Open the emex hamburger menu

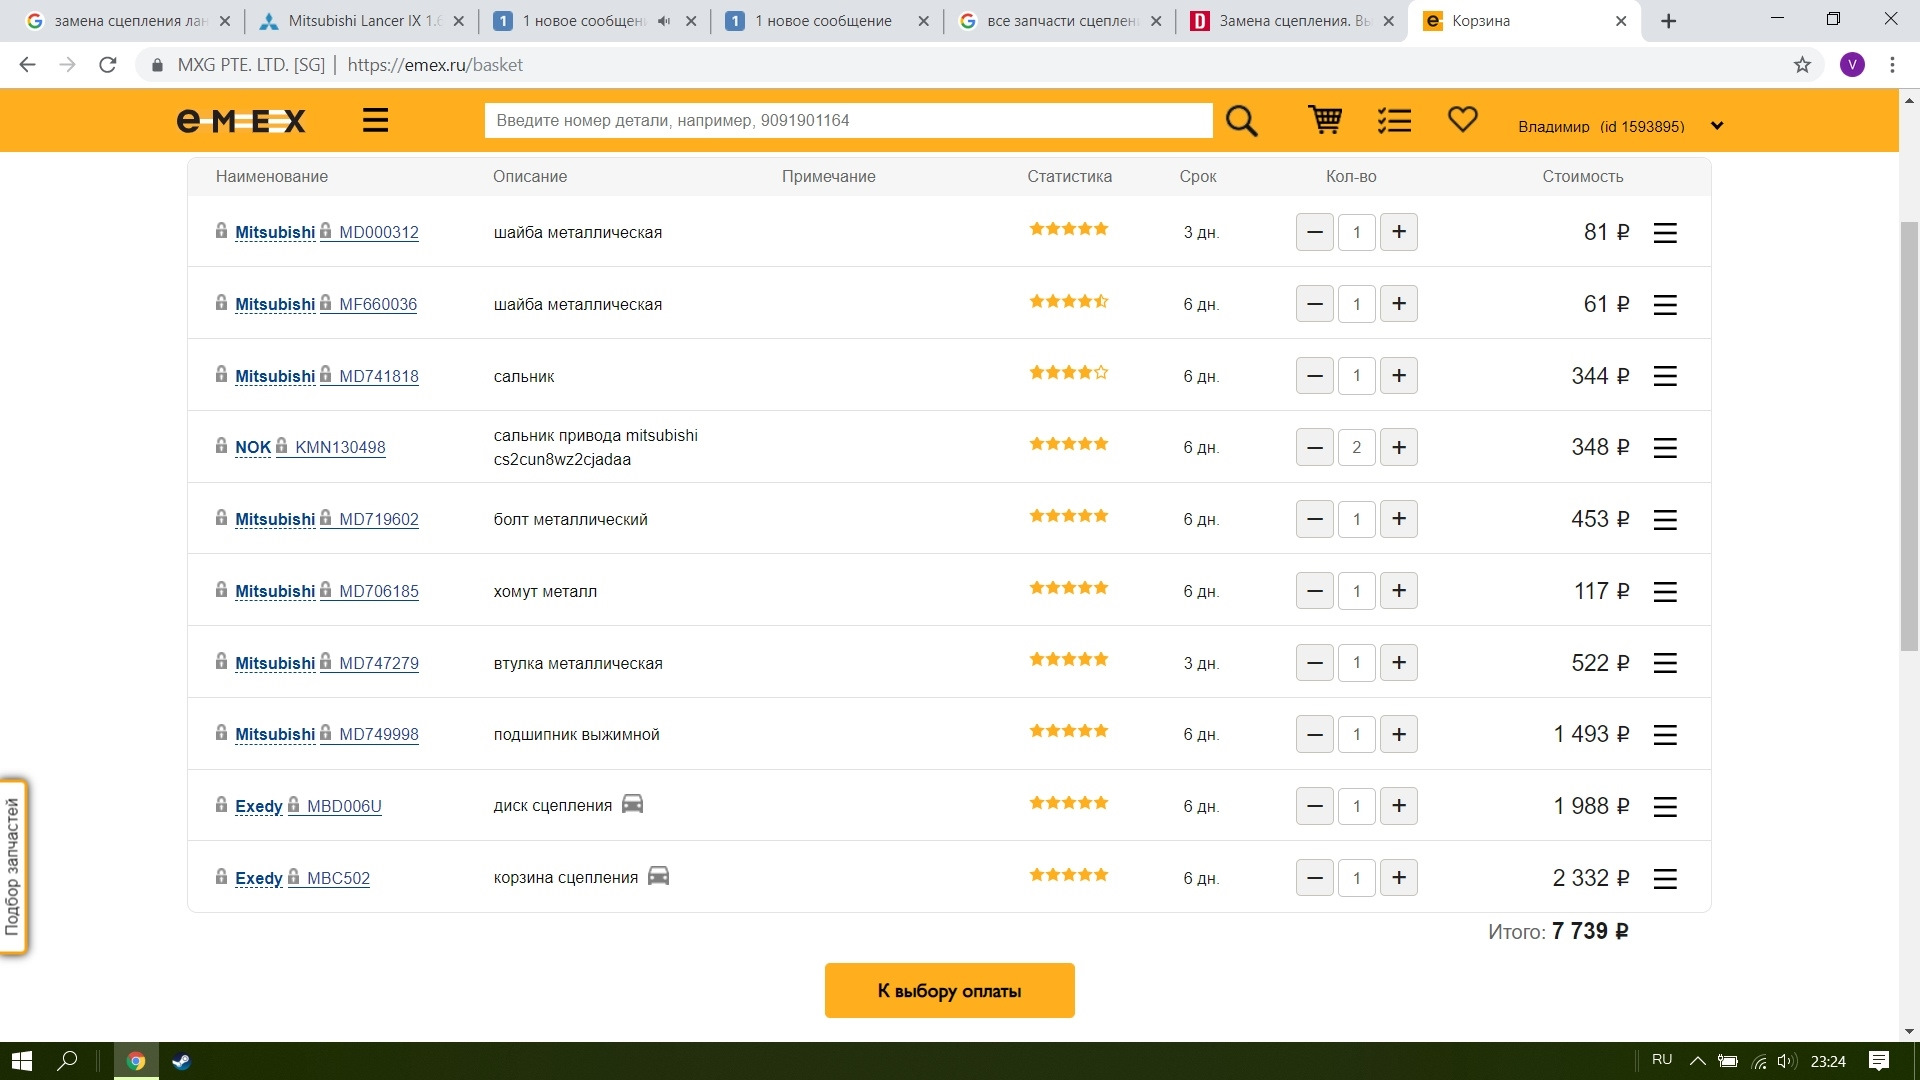(375, 121)
